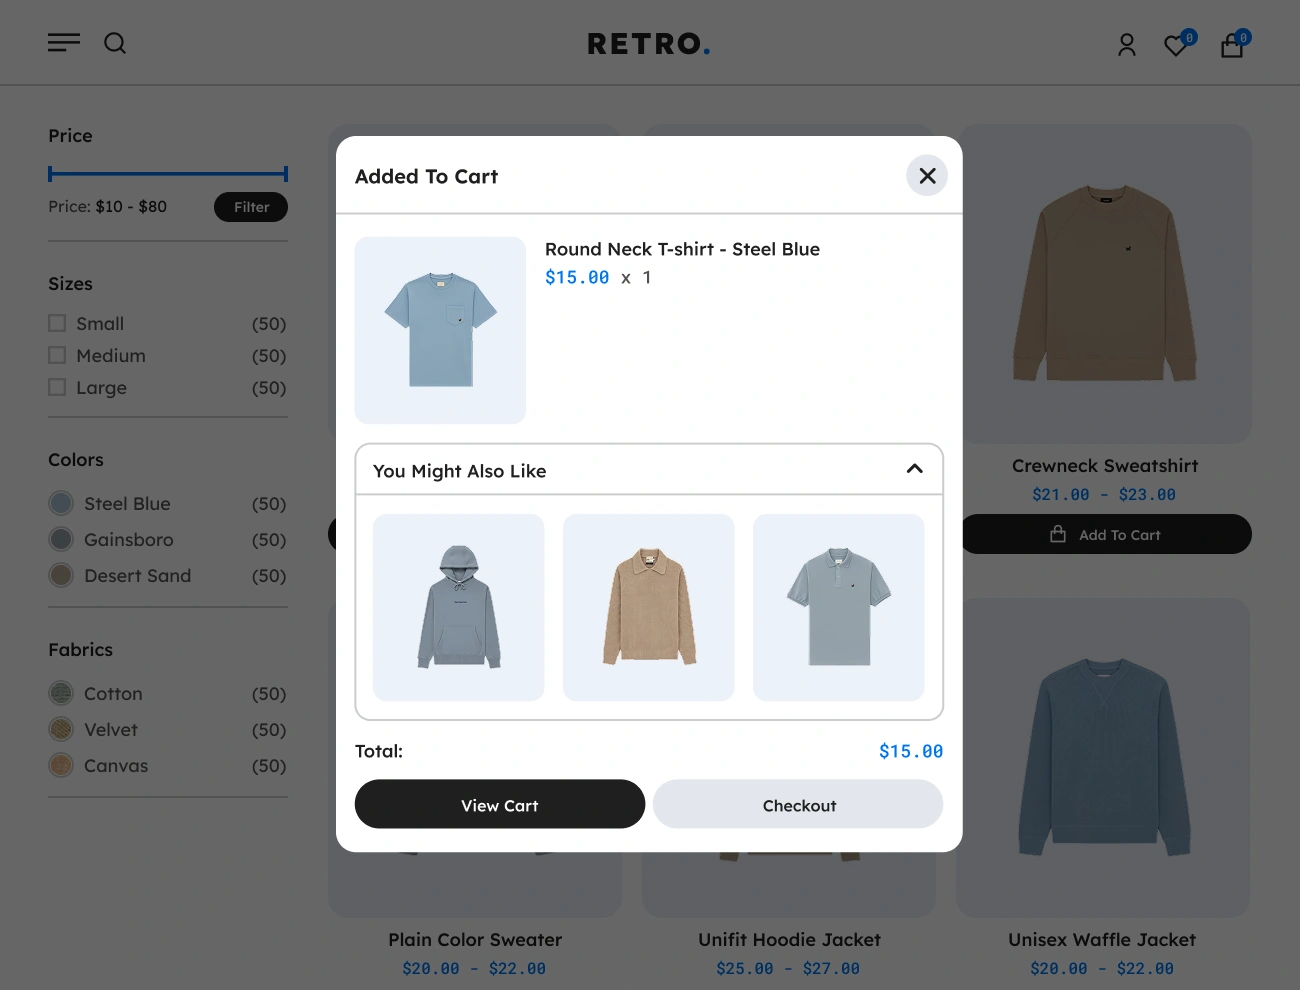Click the price range slider's left handle
Image resolution: width=1300 pixels, height=990 pixels.
[50, 174]
